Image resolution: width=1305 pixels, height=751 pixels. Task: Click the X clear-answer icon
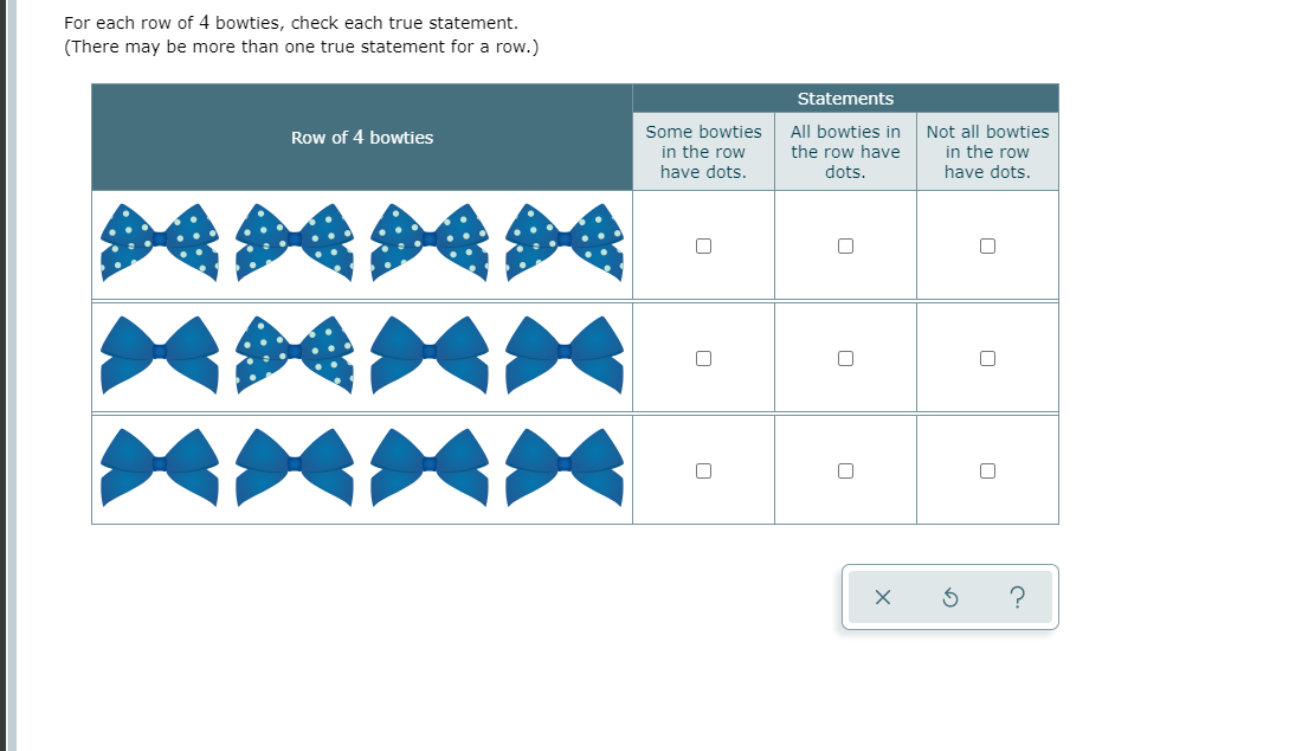tap(883, 597)
